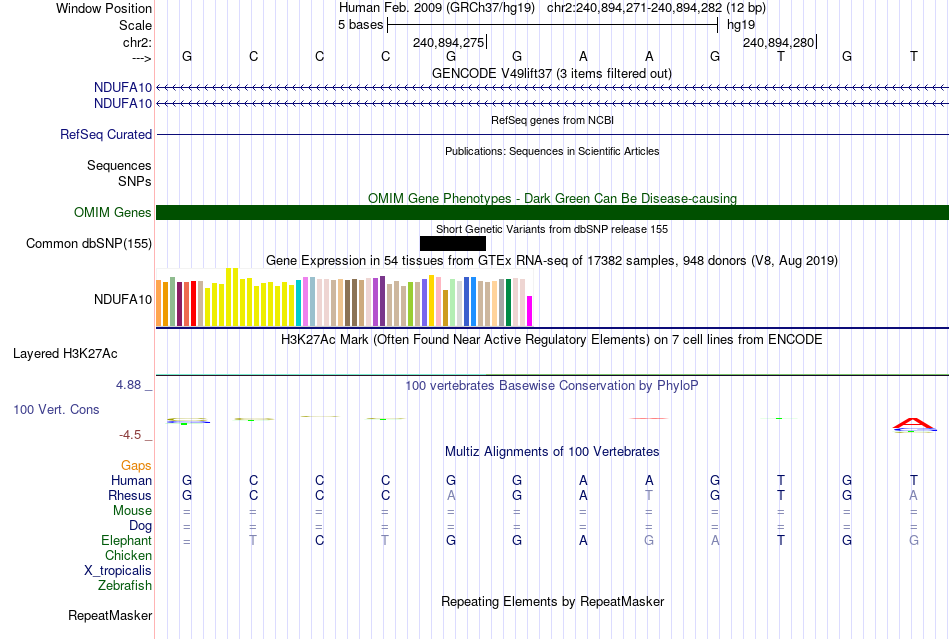Screen dimensions: 950x639
Task: Click the hg19 label beside scale bar
Action: coord(741,25)
